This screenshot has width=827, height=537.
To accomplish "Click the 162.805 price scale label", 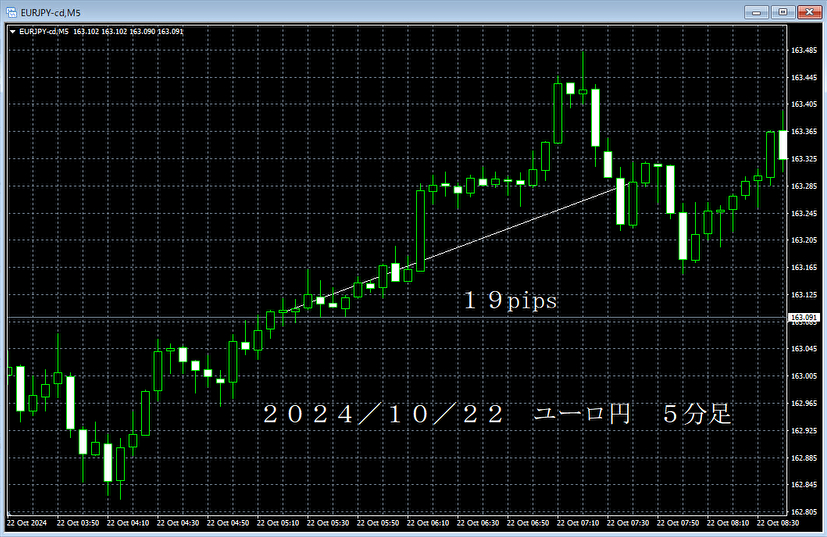I will (804, 512).
